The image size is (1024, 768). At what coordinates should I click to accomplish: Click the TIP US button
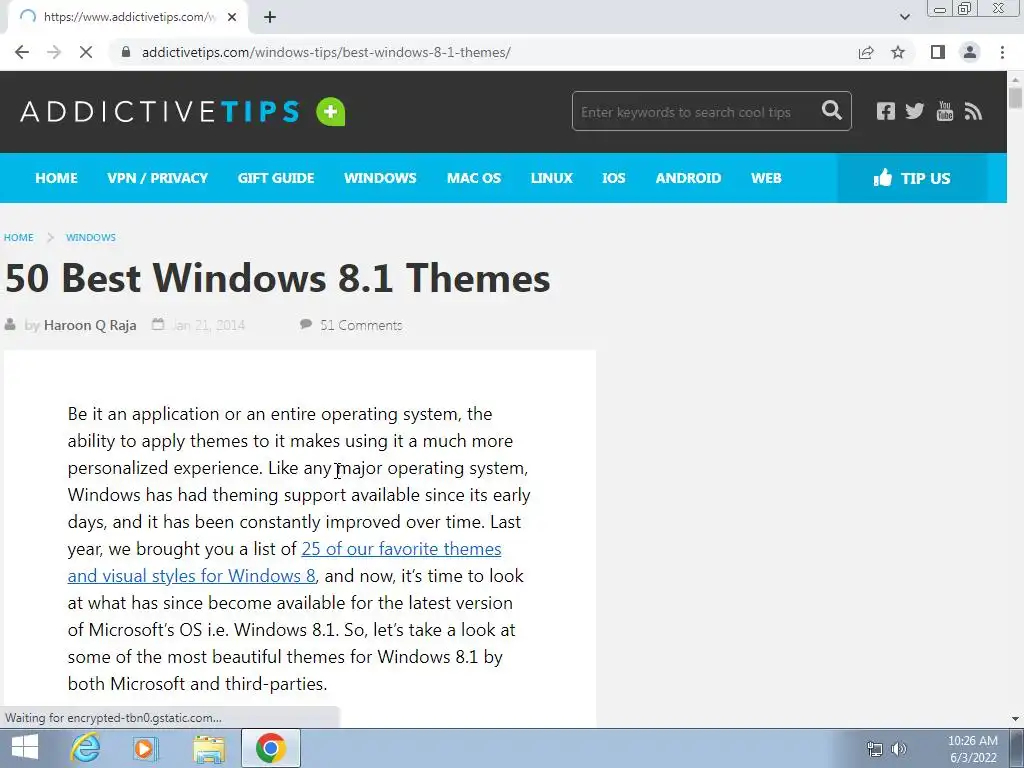[912, 178]
